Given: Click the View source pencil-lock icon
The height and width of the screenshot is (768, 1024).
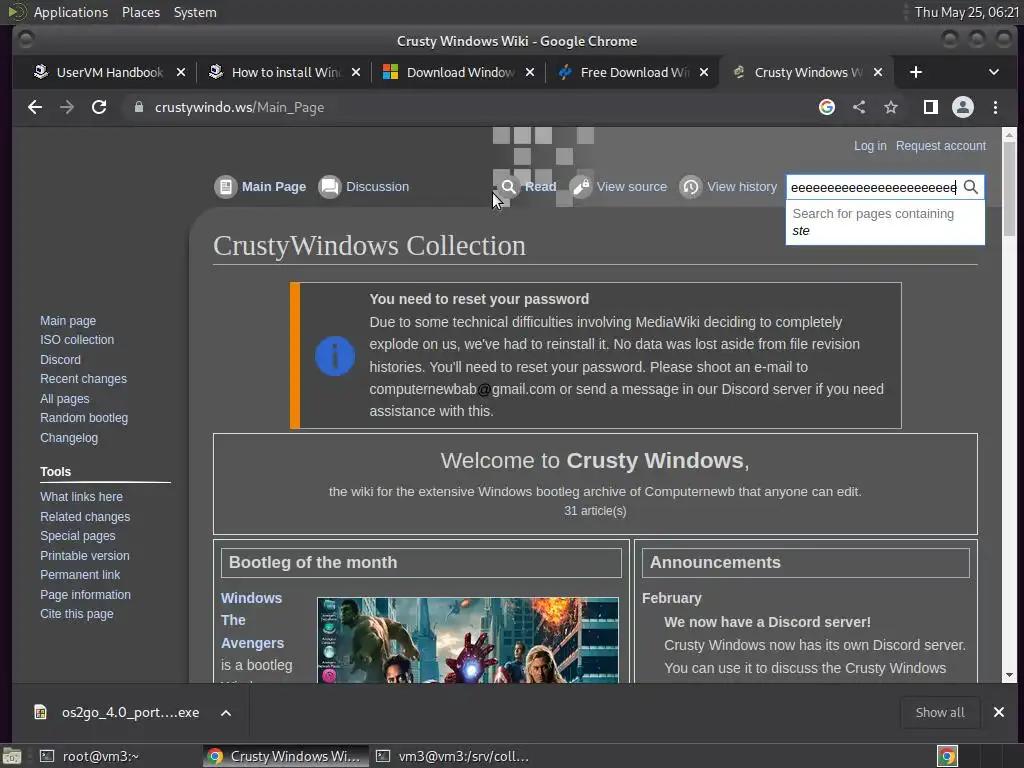Looking at the screenshot, I should click(x=581, y=187).
